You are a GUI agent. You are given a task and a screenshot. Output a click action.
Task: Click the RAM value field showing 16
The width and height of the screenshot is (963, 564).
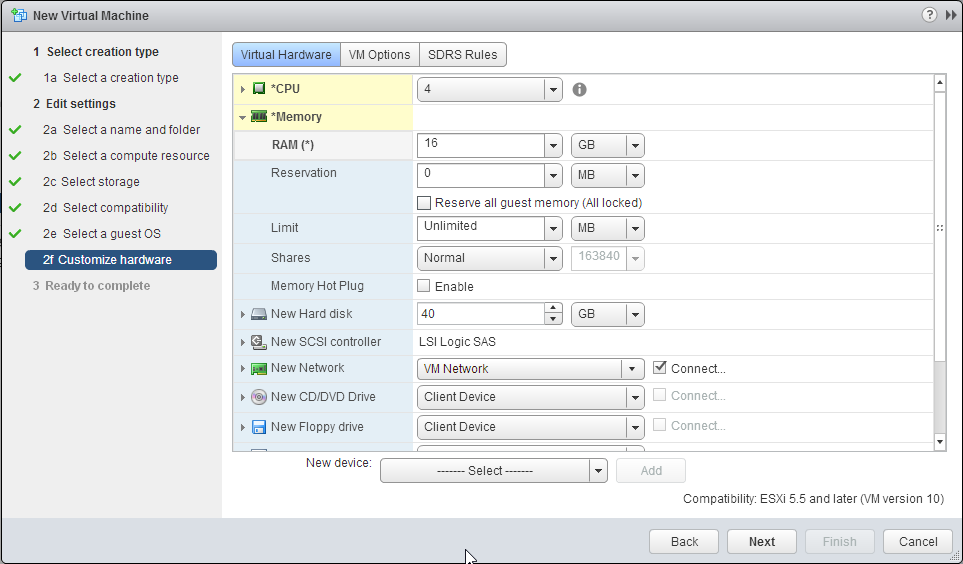pos(481,146)
